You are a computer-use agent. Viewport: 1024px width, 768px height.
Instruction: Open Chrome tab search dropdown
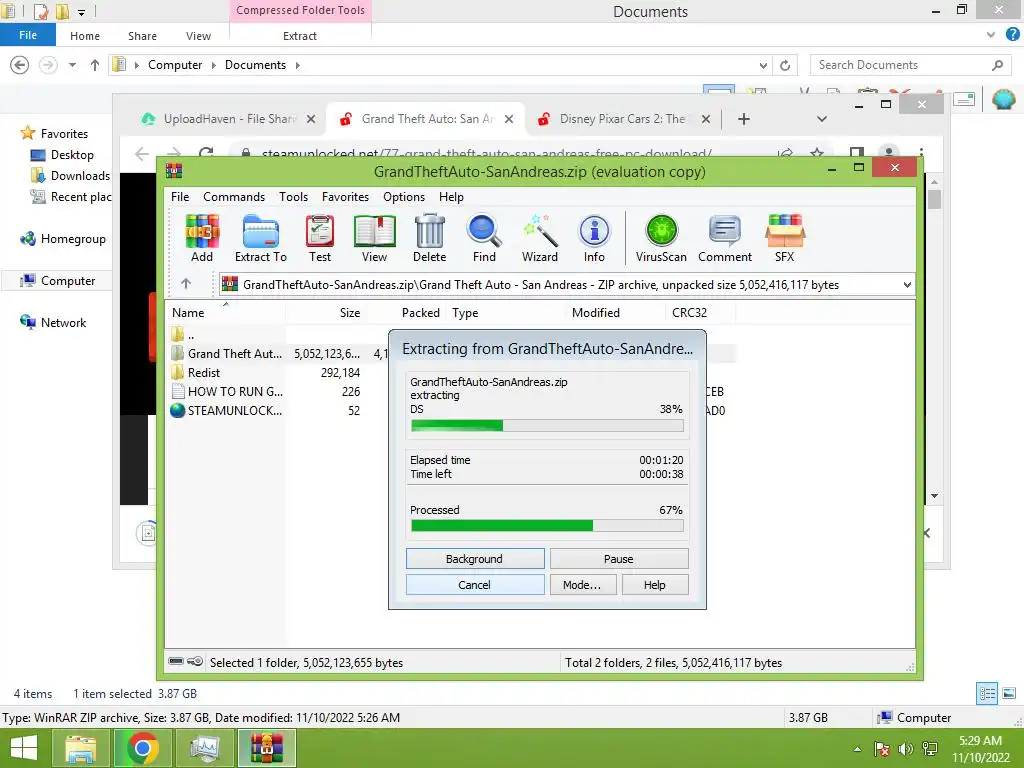(822, 119)
